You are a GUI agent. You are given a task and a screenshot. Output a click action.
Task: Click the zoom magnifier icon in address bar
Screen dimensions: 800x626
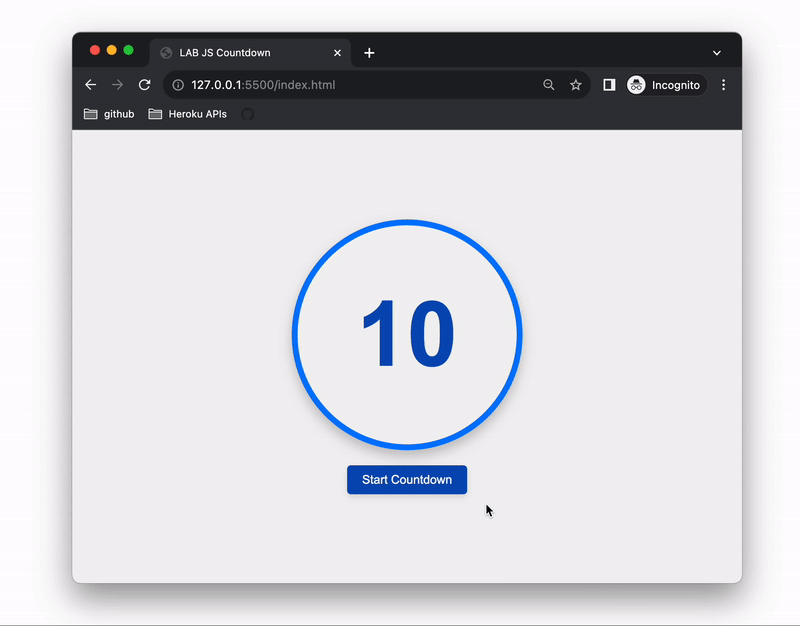point(548,85)
